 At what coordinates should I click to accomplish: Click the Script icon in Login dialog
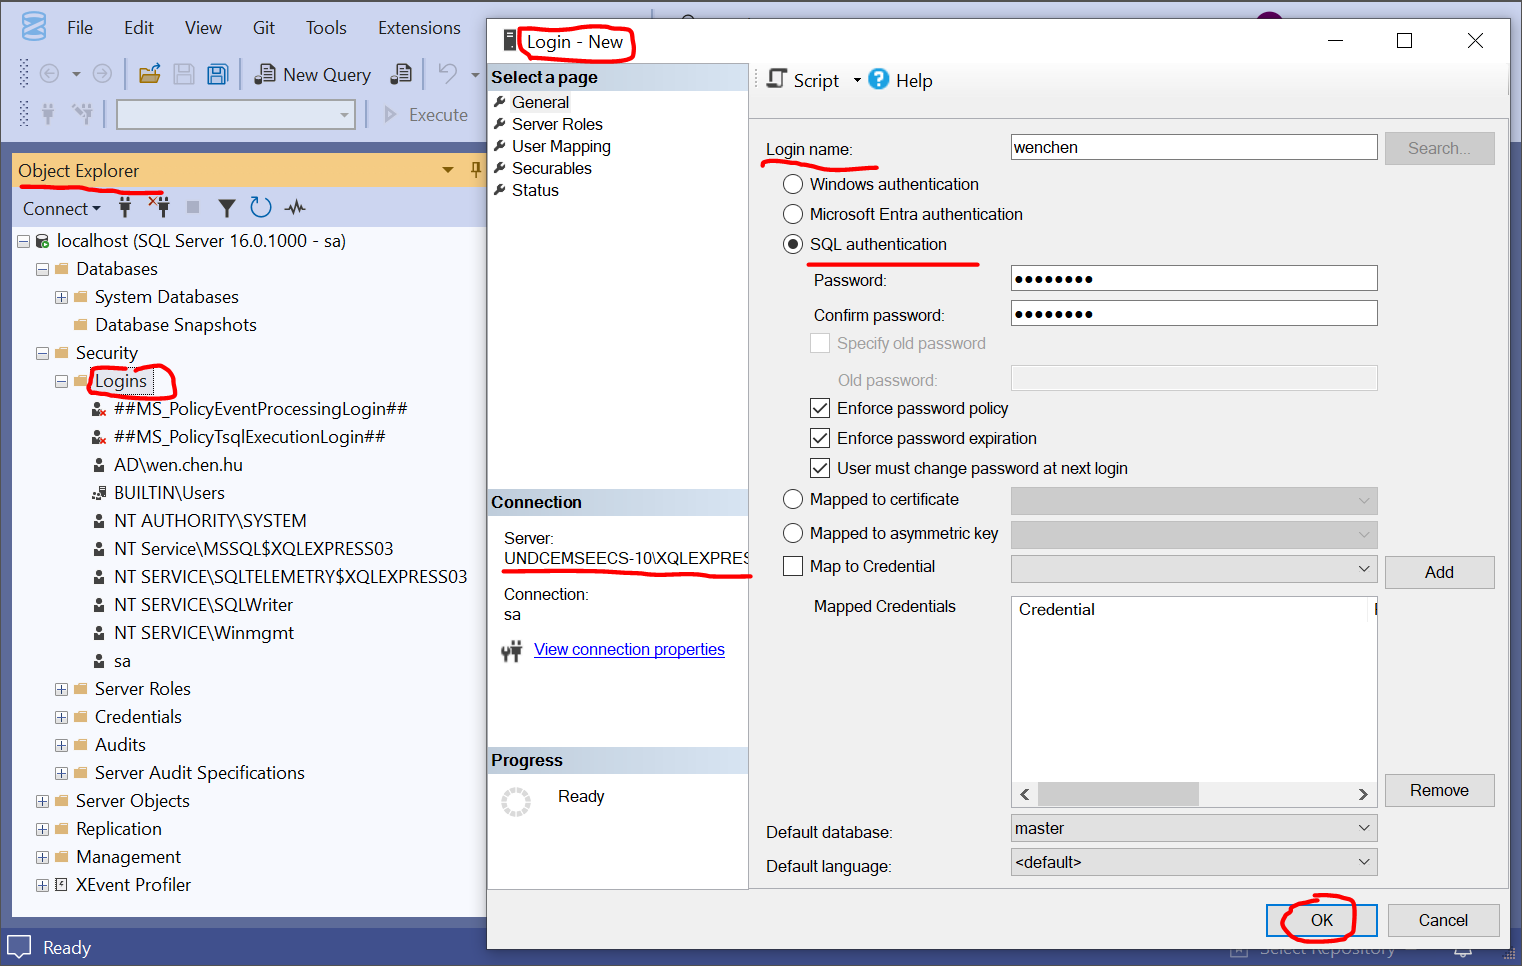pyautogui.click(x=778, y=80)
